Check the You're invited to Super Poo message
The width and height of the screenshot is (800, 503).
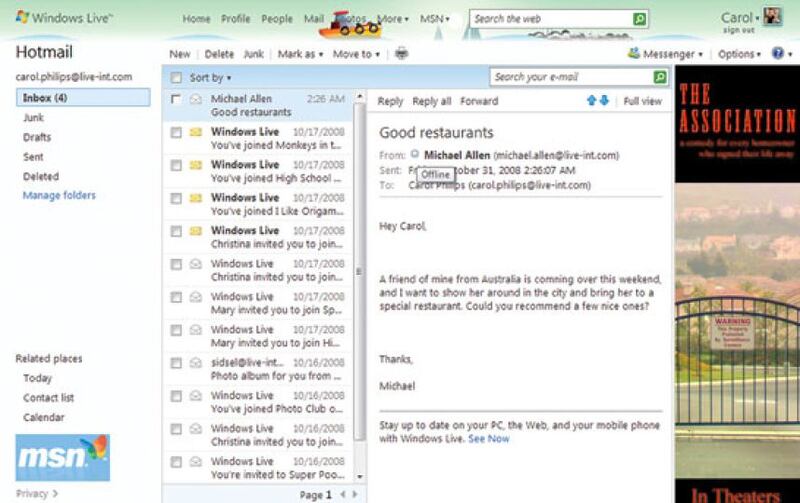tap(176, 462)
